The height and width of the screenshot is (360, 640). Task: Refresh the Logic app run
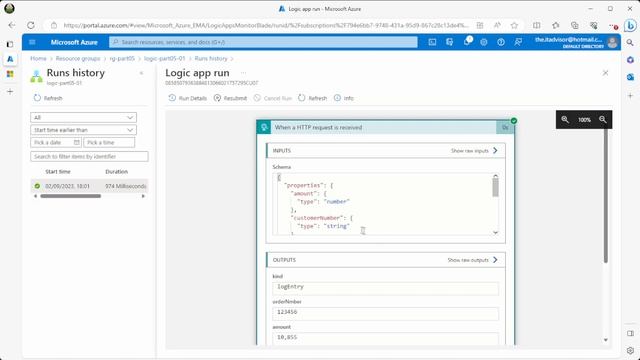pyautogui.click(x=313, y=98)
